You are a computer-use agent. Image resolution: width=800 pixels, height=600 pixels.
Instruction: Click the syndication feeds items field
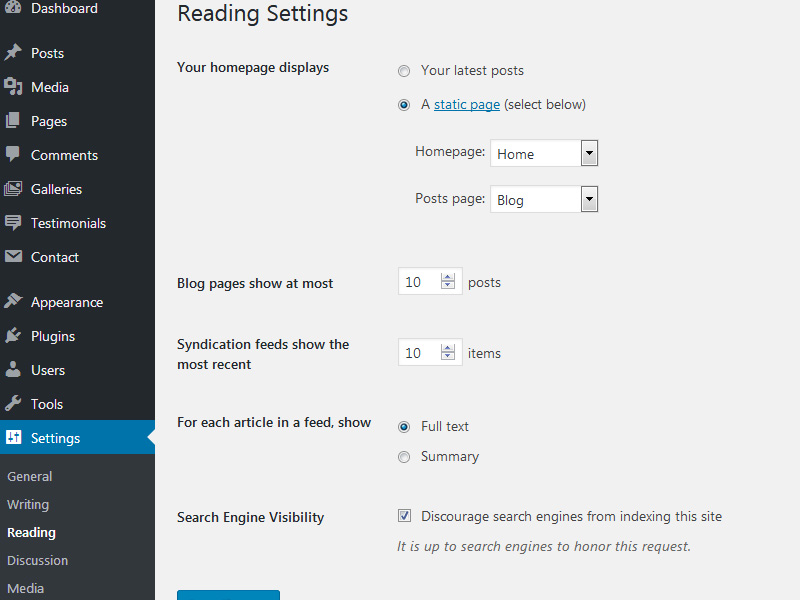coord(419,353)
